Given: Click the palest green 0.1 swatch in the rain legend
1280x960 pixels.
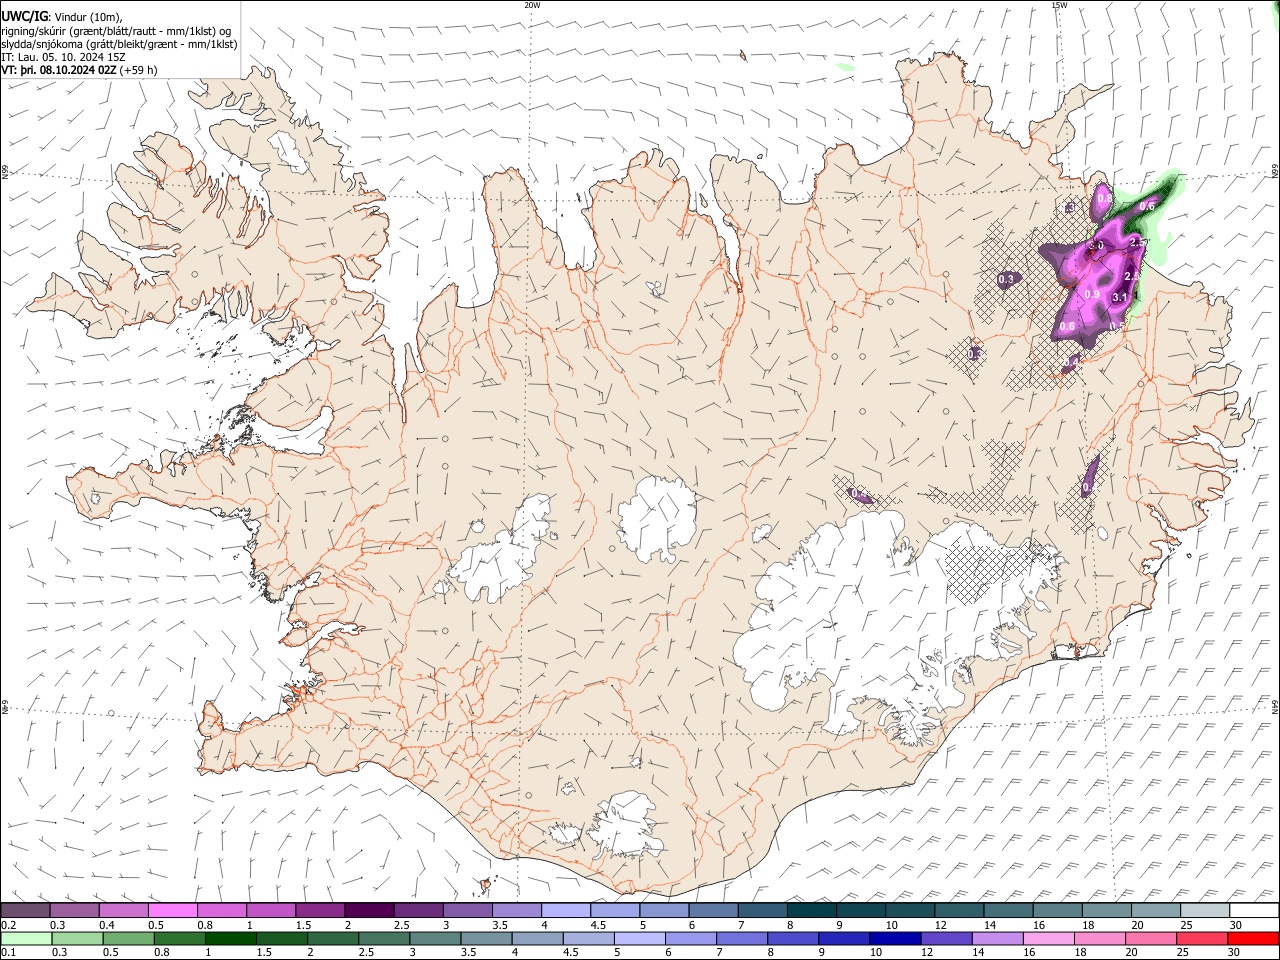Looking at the screenshot, I should click(25, 939).
